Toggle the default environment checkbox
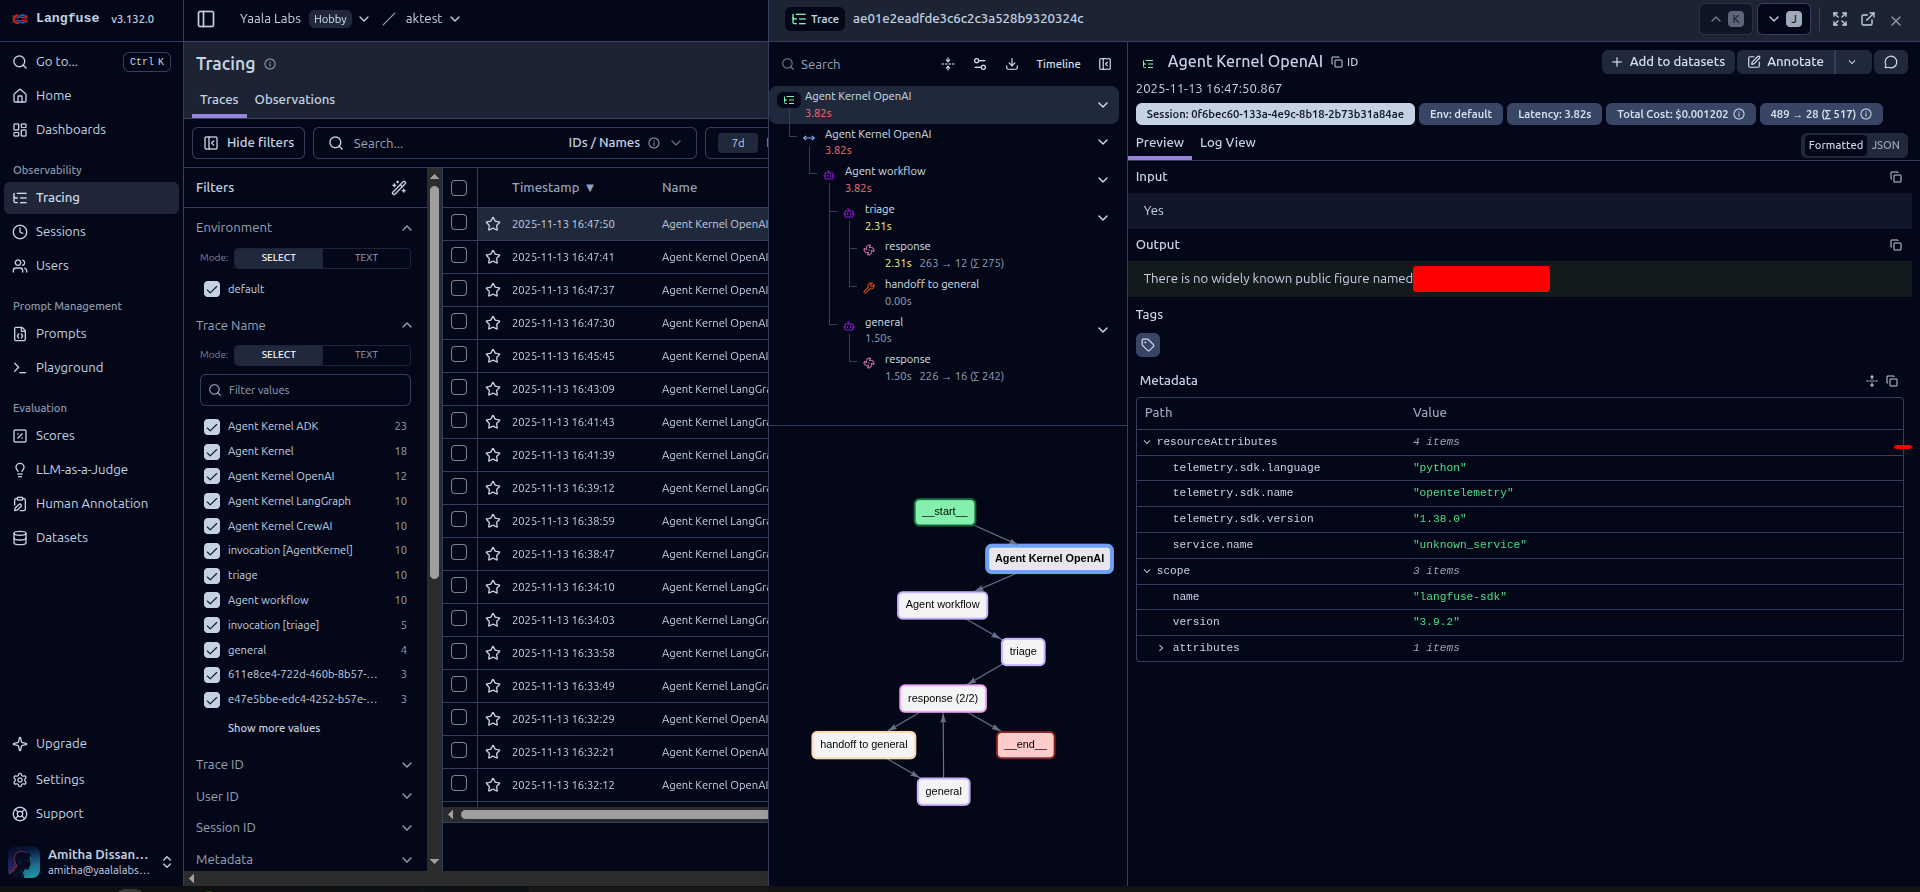1920x892 pixels. [212, 289]
